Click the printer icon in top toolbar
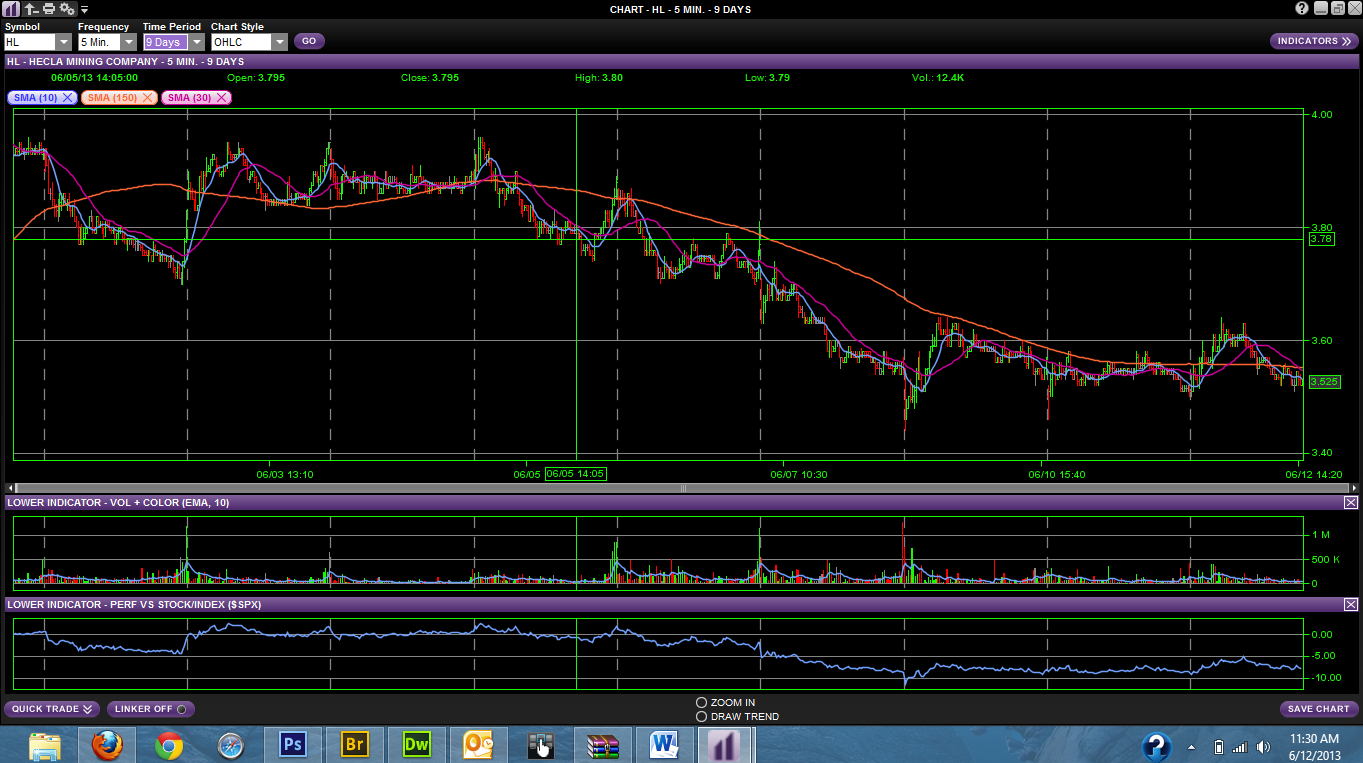 [48, 8]
